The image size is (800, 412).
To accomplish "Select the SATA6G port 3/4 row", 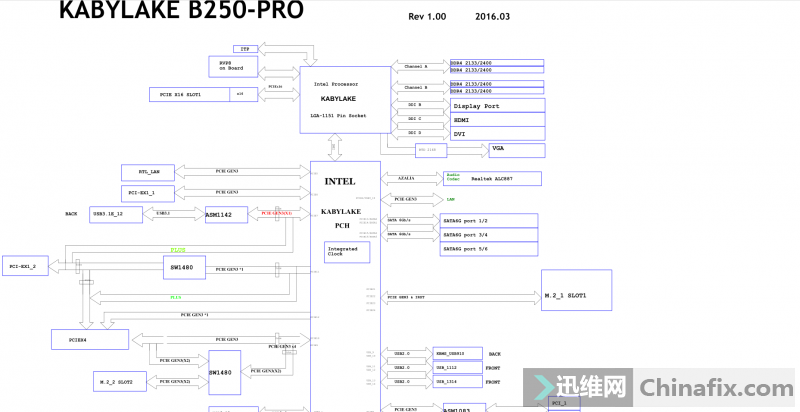I will click(x=489, y=235).
